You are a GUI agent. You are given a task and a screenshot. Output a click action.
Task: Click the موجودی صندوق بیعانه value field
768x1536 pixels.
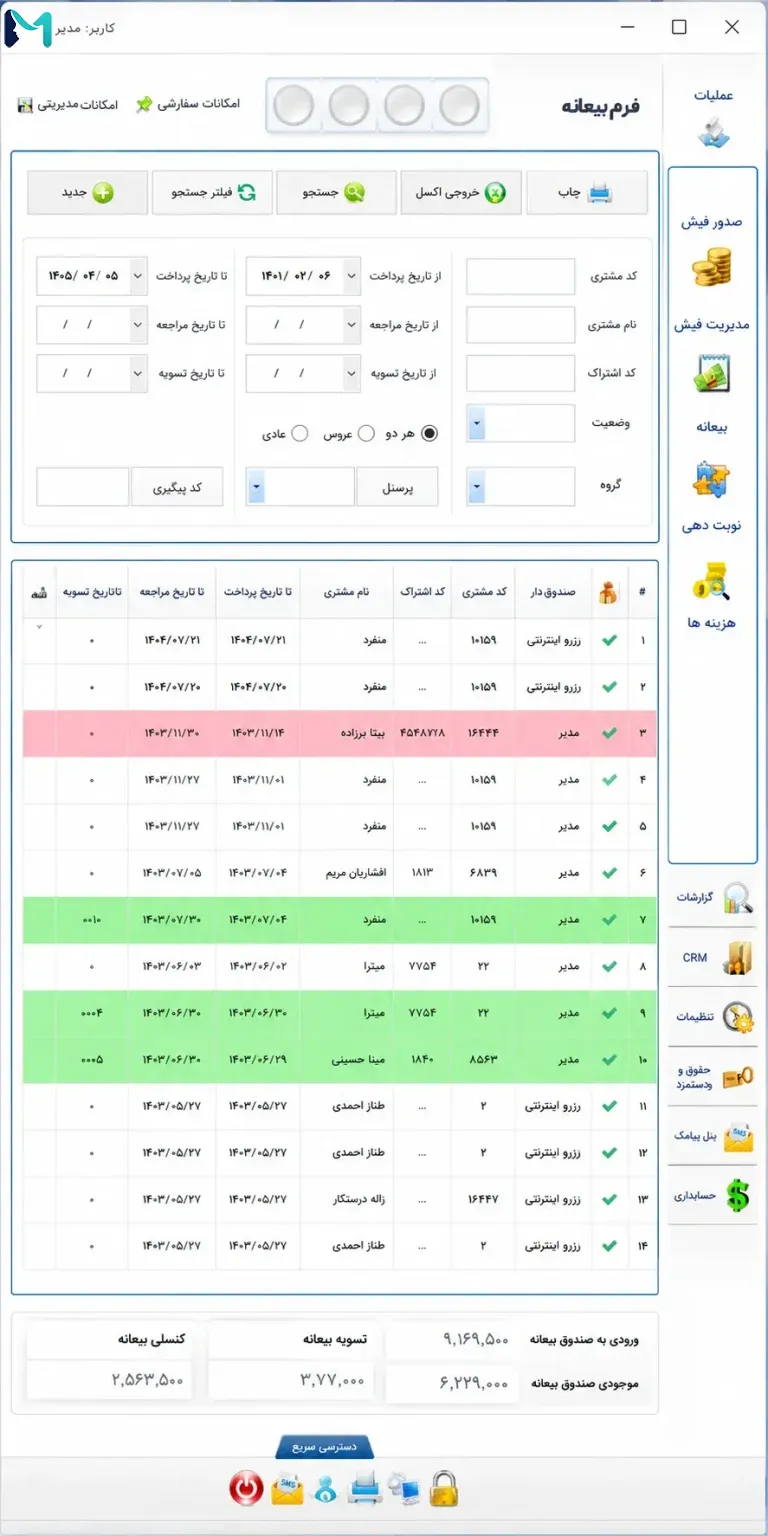point(450,1382)
